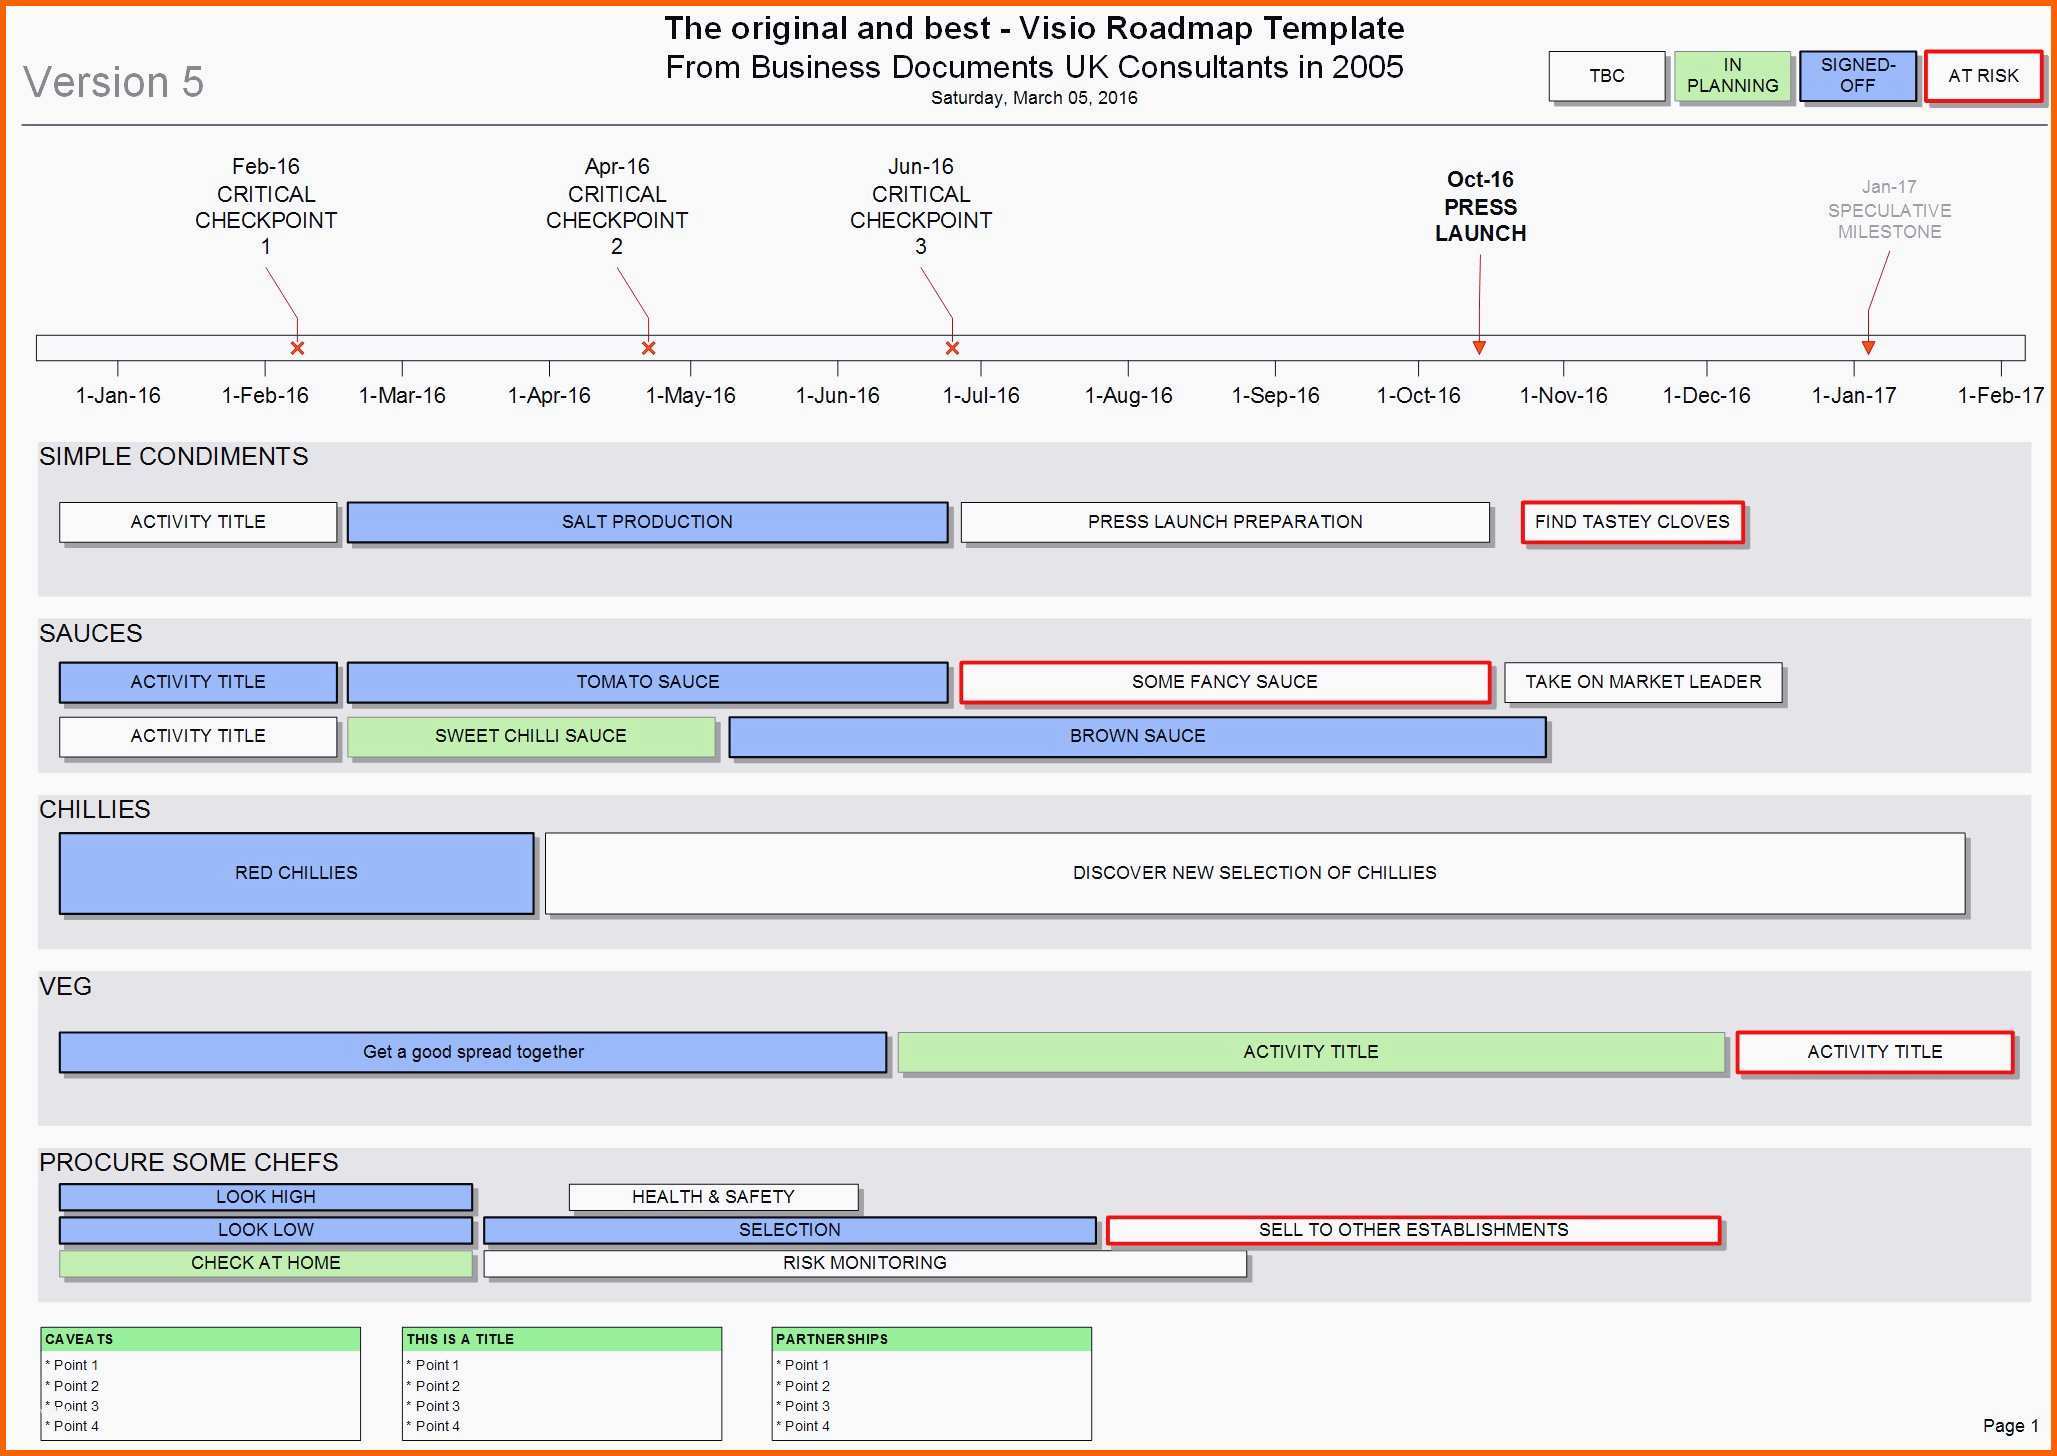Select the IN PLANNING legend box
This screenshot has width=2057, height=1456.
pyautogui.click(x=1732, y=76)
